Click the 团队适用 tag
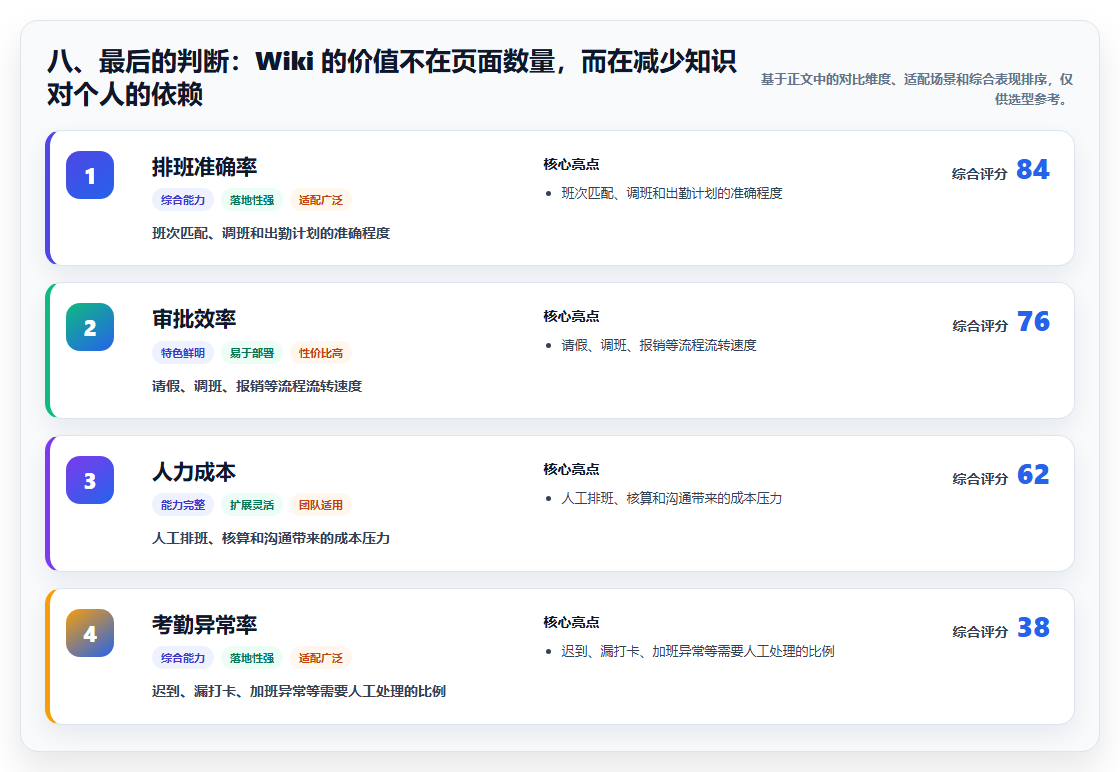 click(321, 505)
